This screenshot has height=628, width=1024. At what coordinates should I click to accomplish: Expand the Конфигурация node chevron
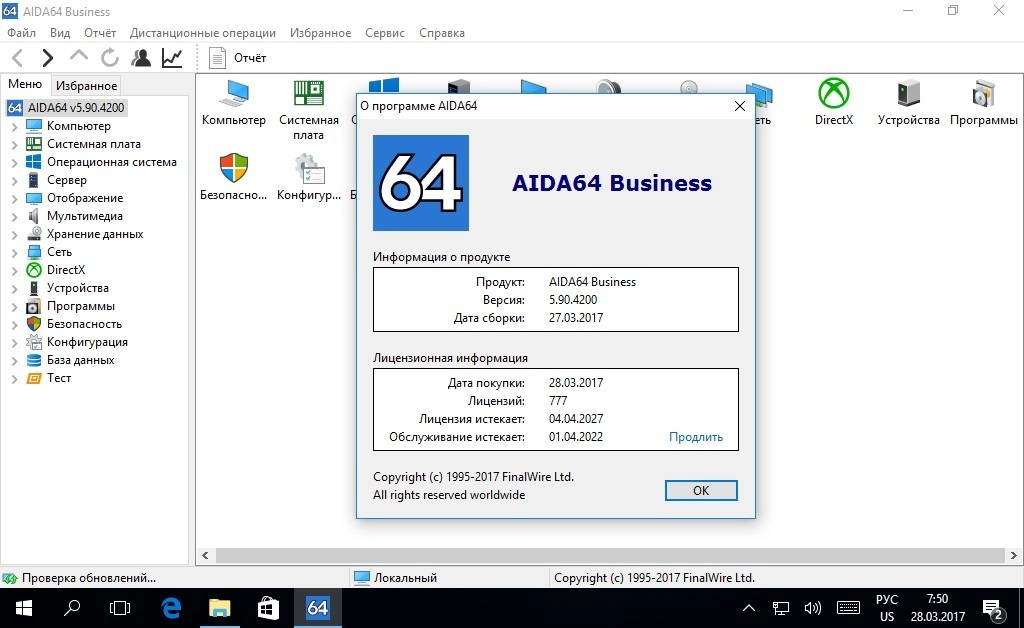(x=14, y=342)
